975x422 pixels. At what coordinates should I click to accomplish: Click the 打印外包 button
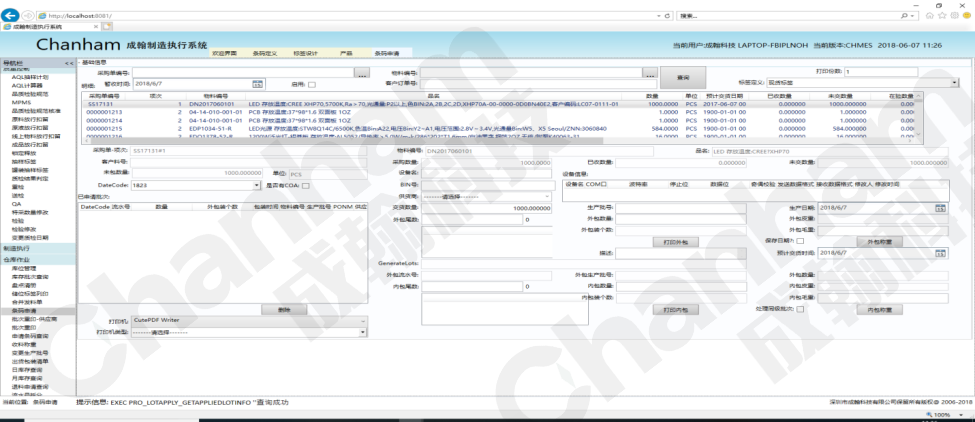[x=675, y=242]
